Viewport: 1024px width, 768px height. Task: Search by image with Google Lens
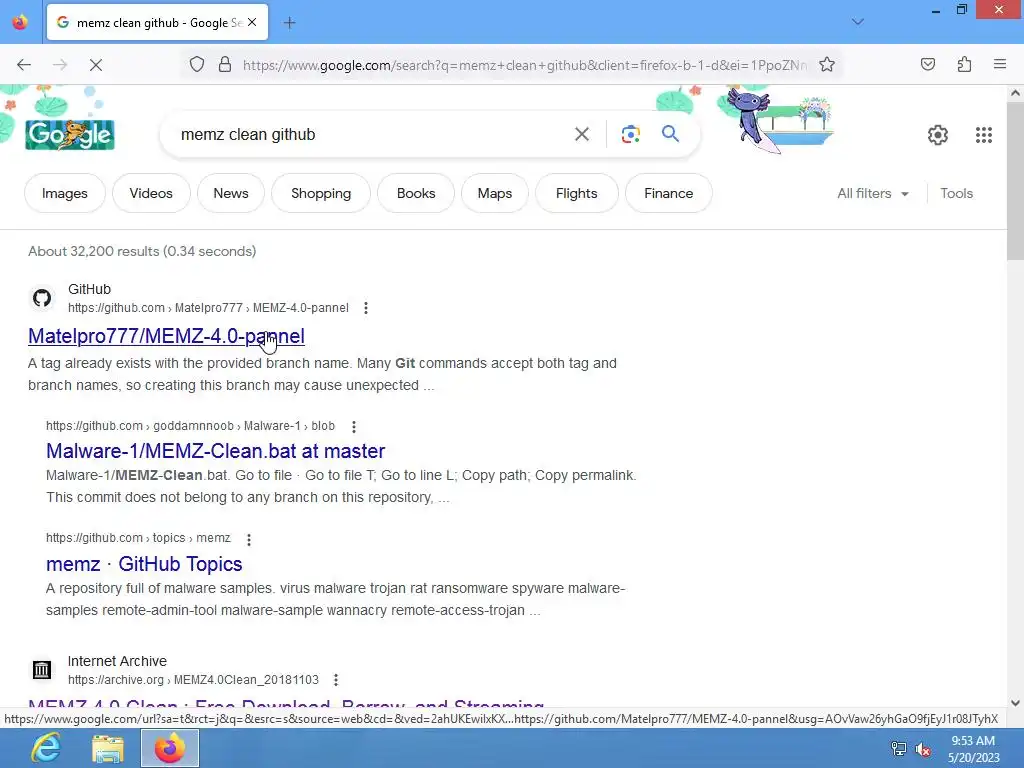[630, 135]
